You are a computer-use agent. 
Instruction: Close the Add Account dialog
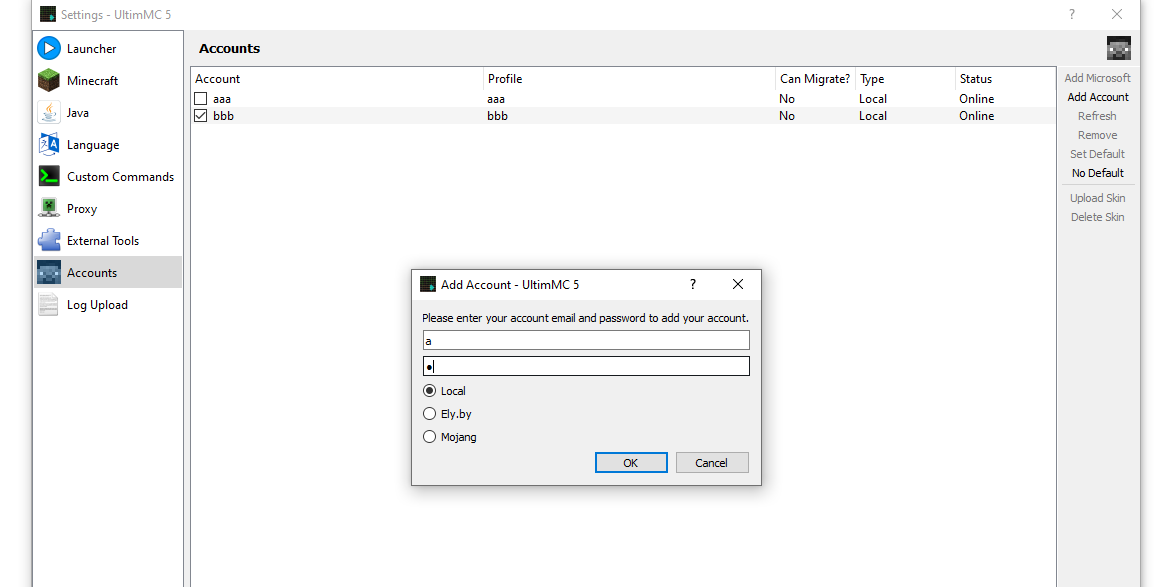(738, 284)
